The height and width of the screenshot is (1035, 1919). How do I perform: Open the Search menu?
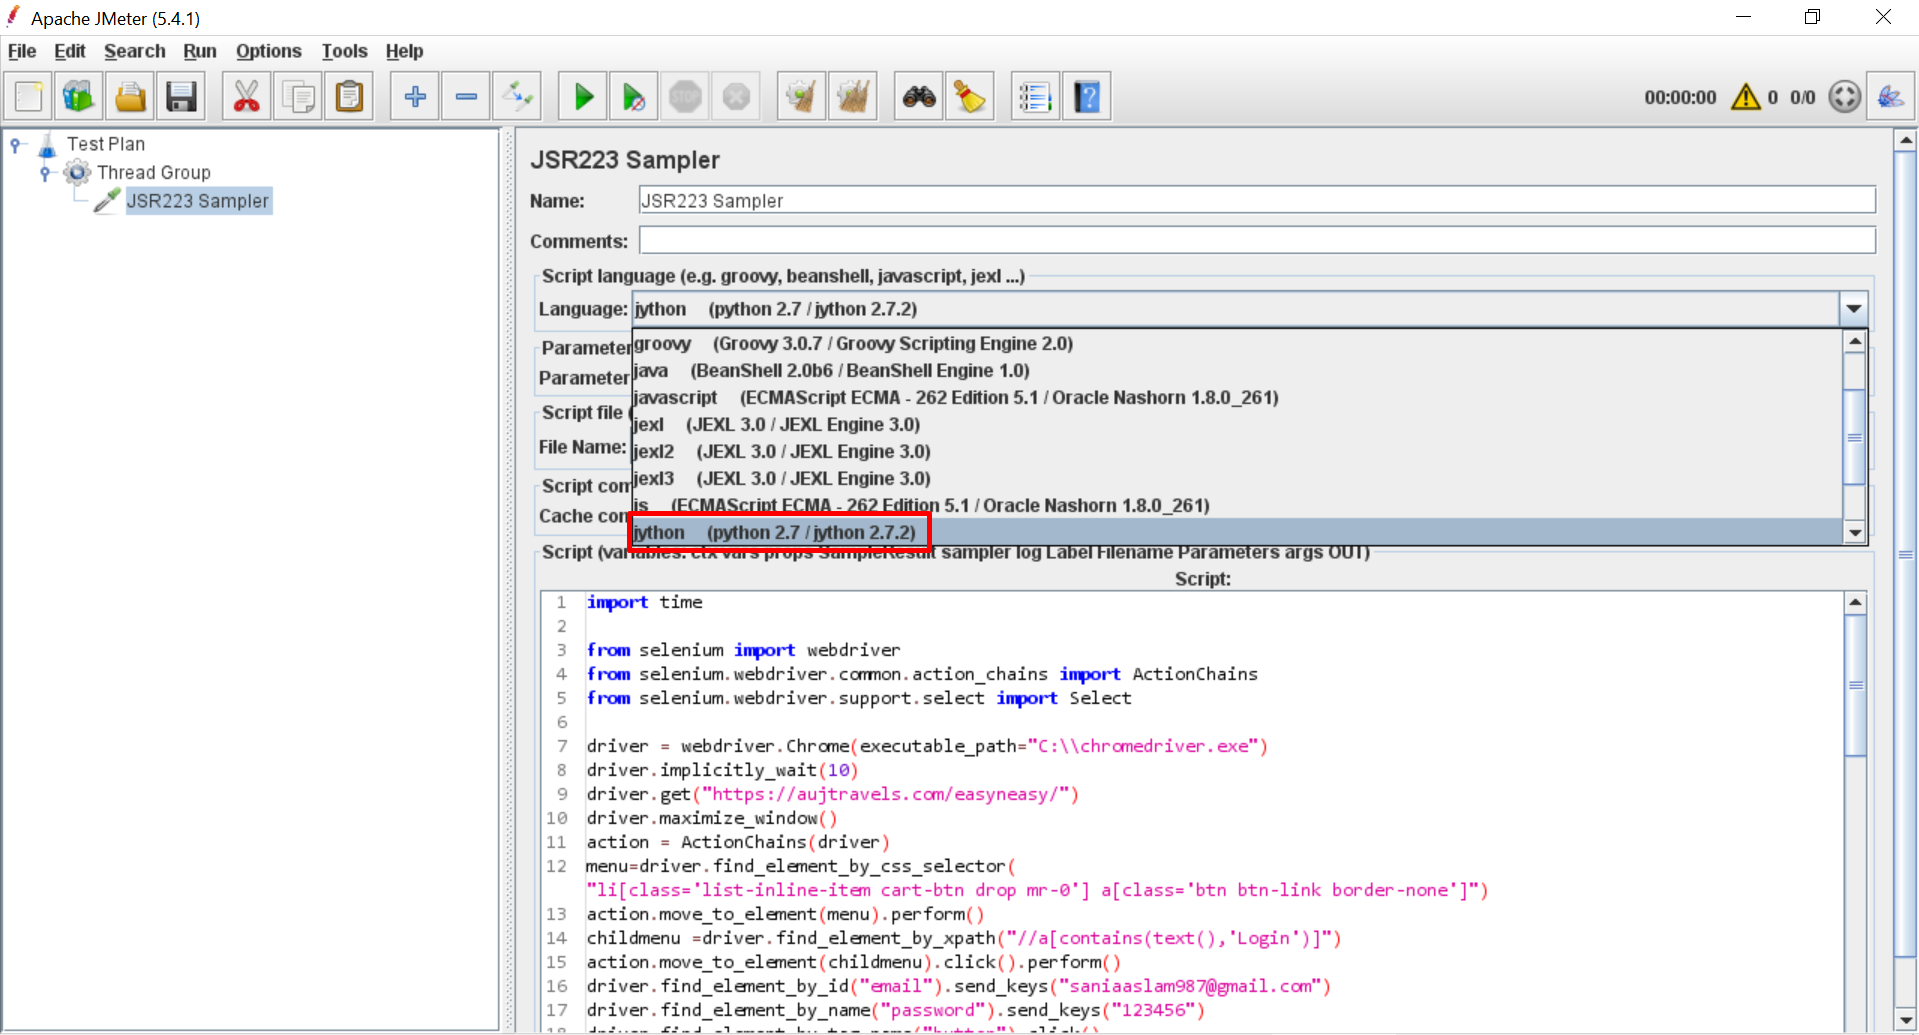tap(135, 51)
